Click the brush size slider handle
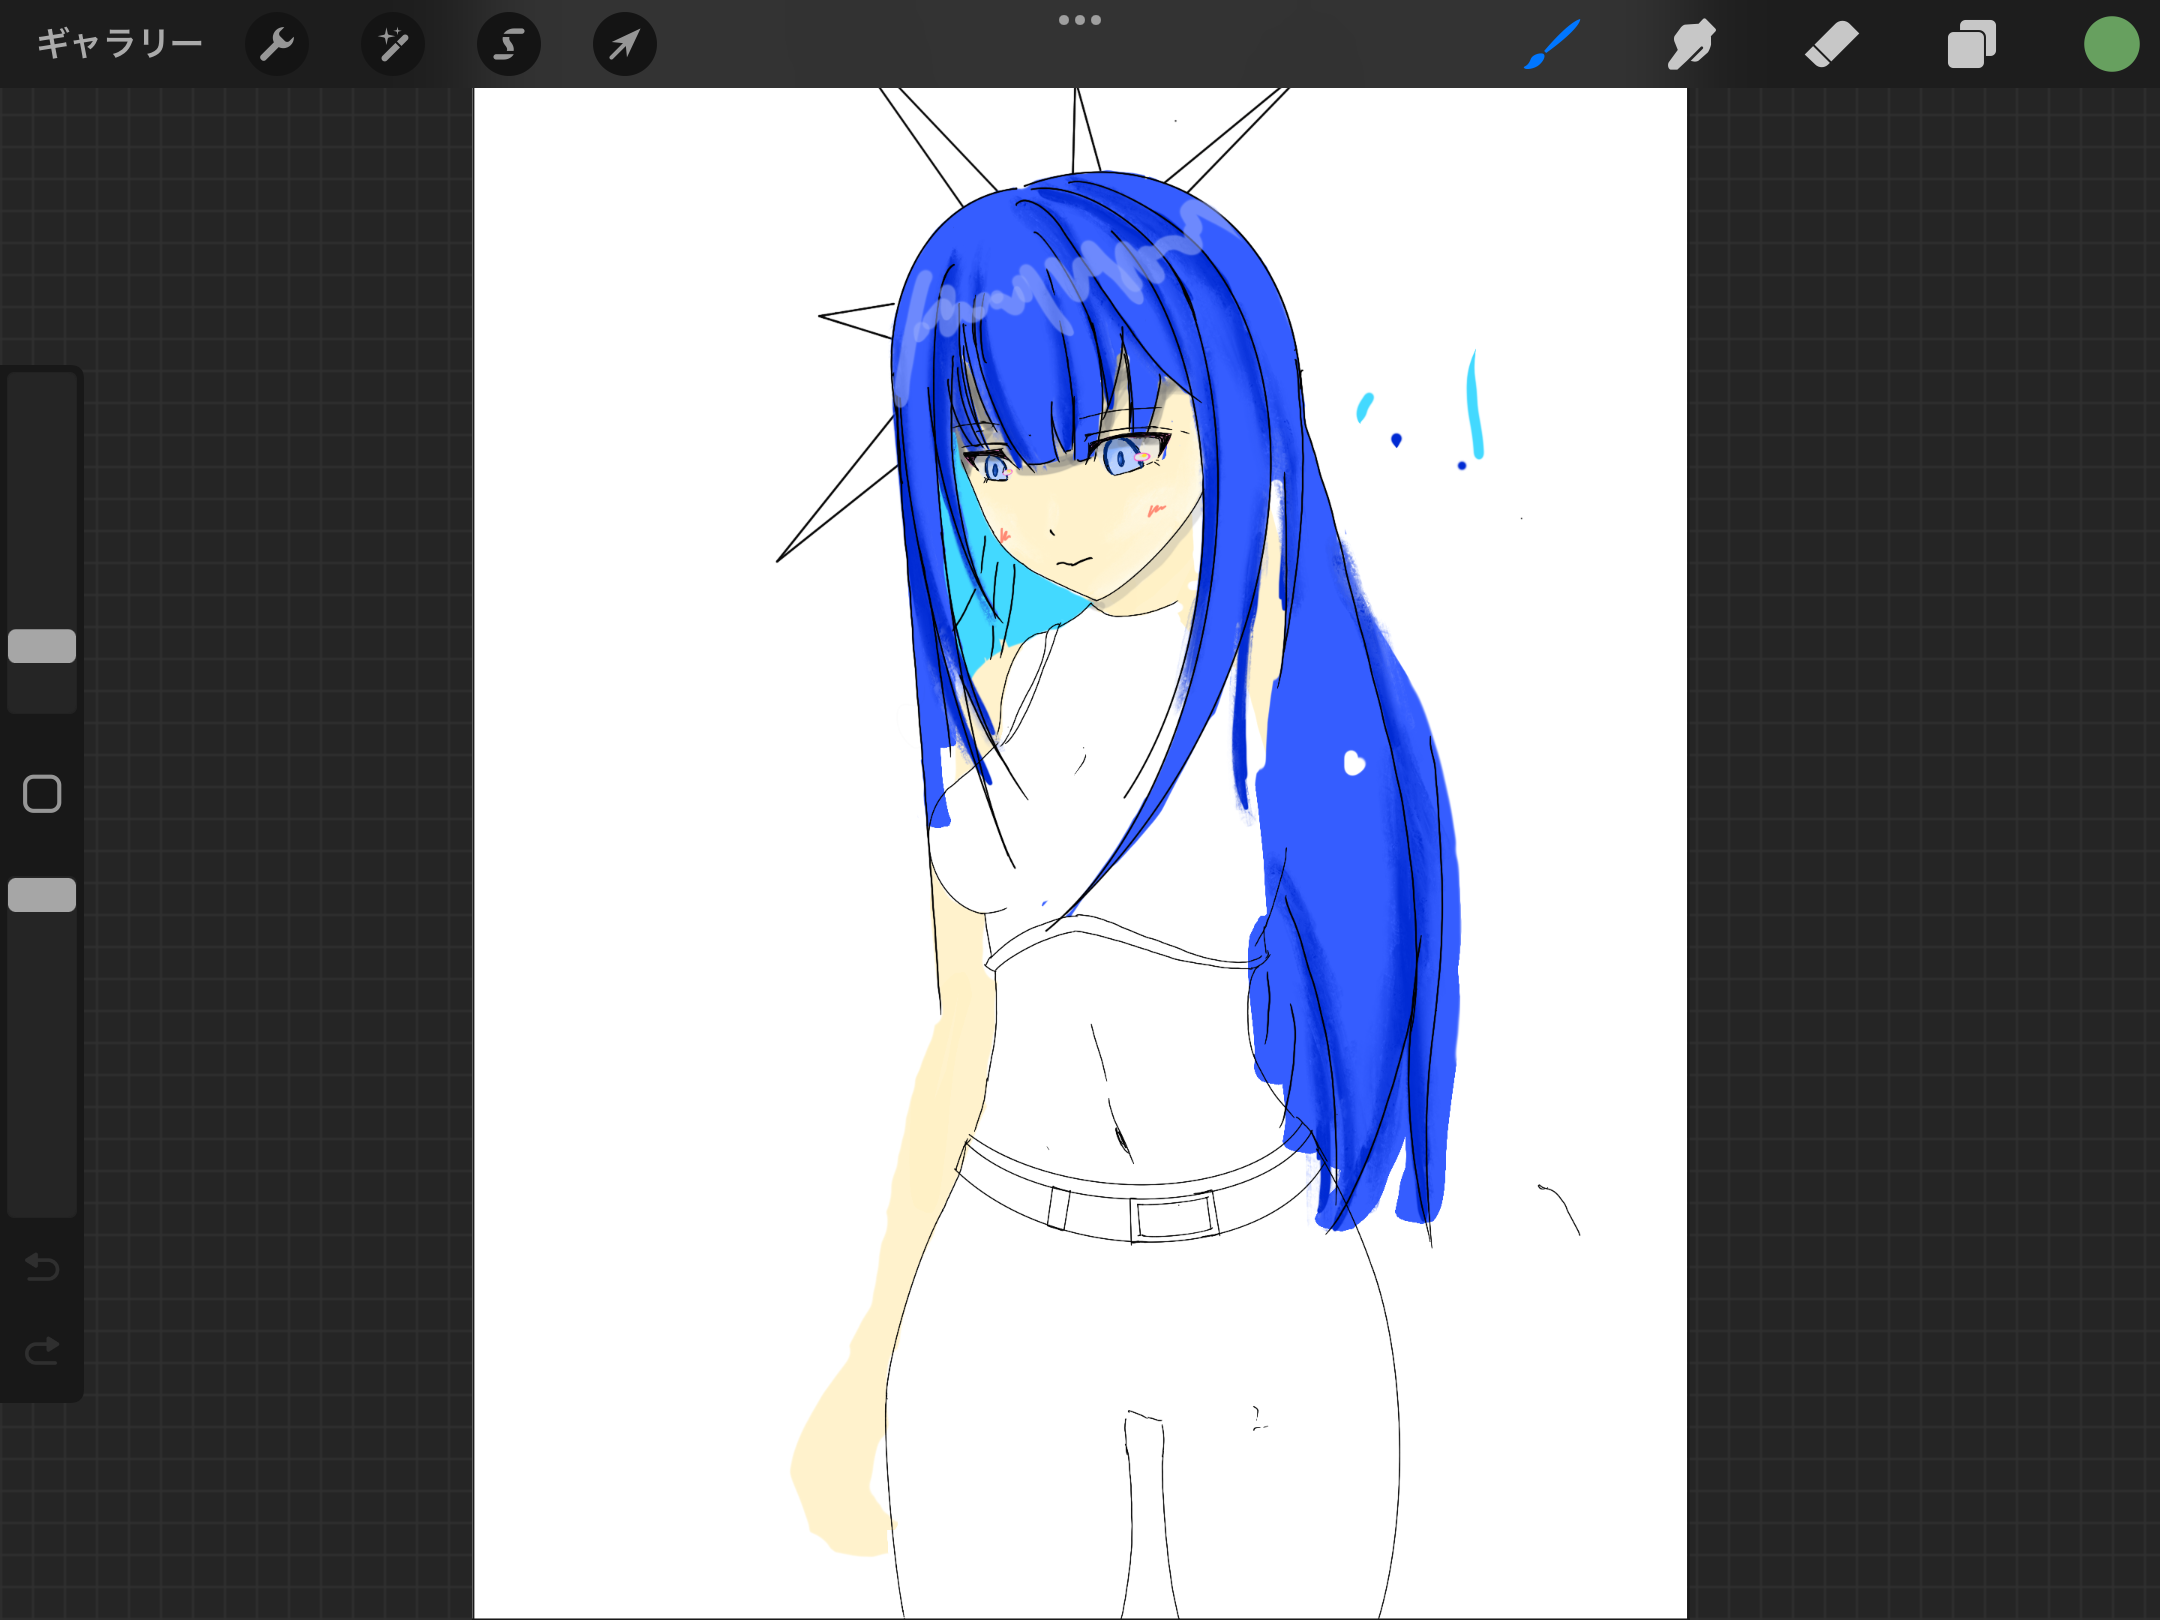The height and width of the screenshot is (1620, 2160). [42, 646]
